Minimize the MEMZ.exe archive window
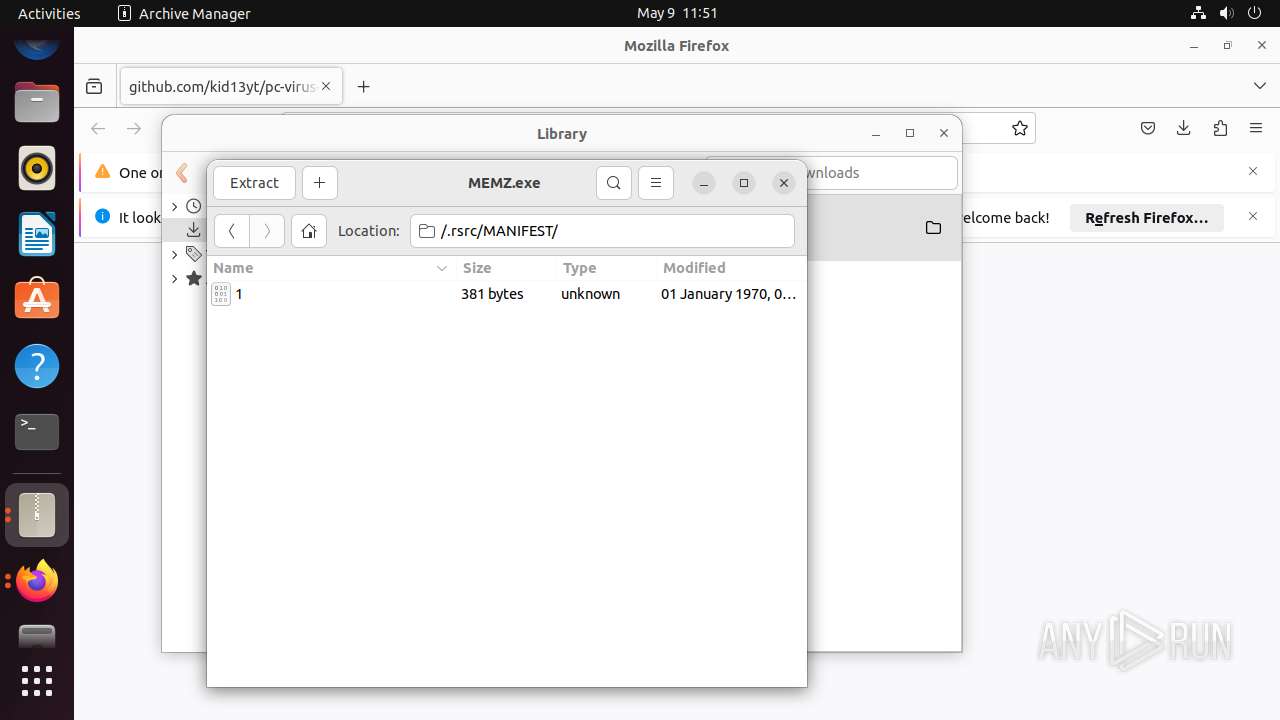 point(704,183)
